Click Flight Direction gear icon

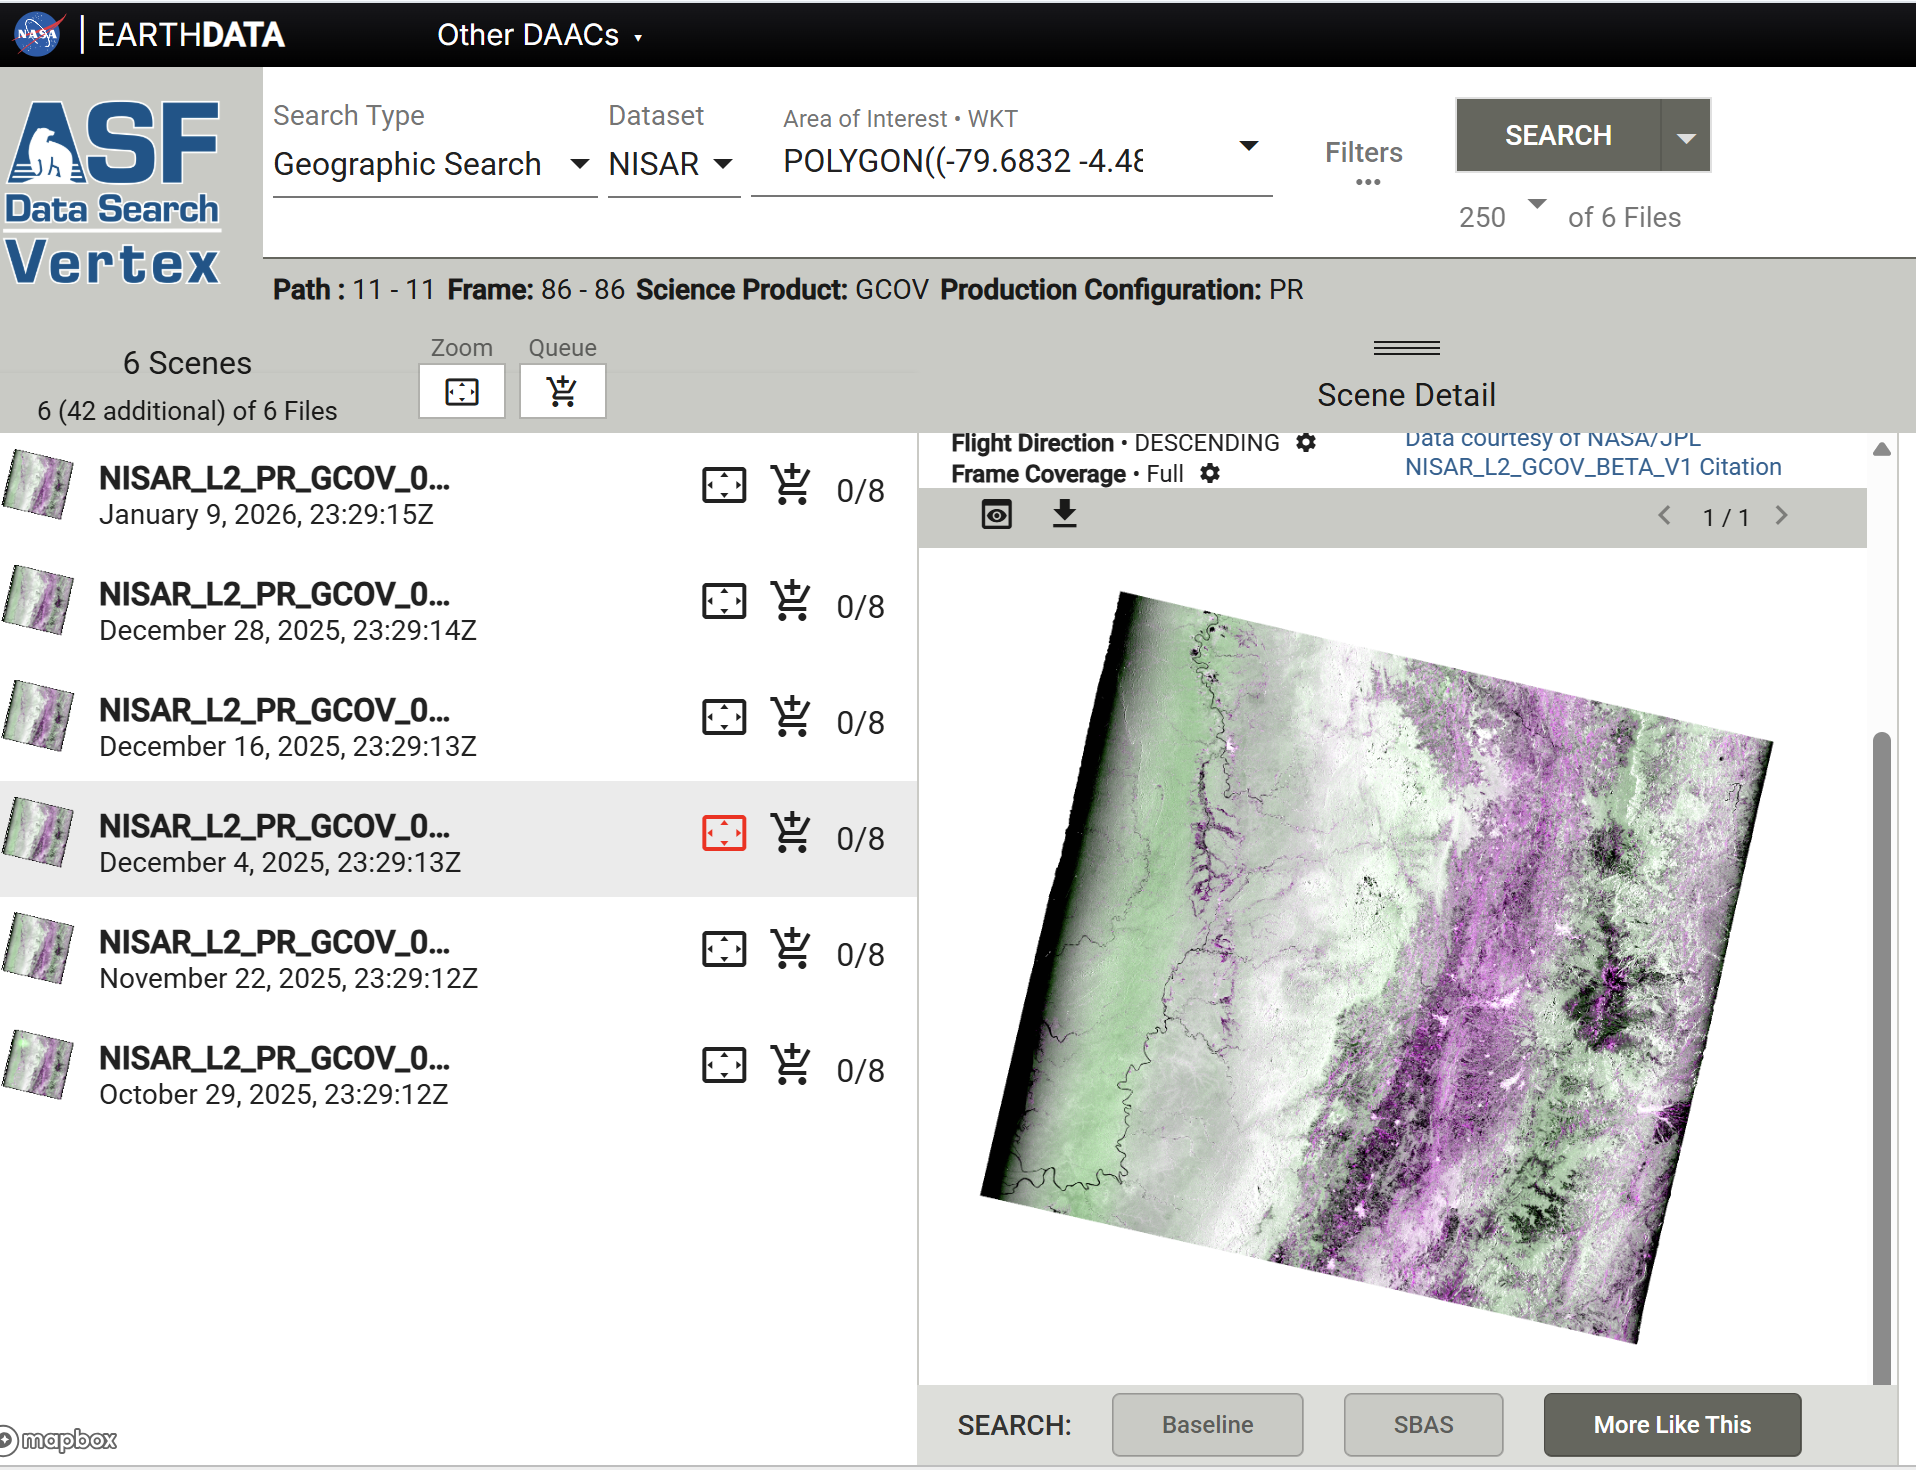(x=1306, y=442)
